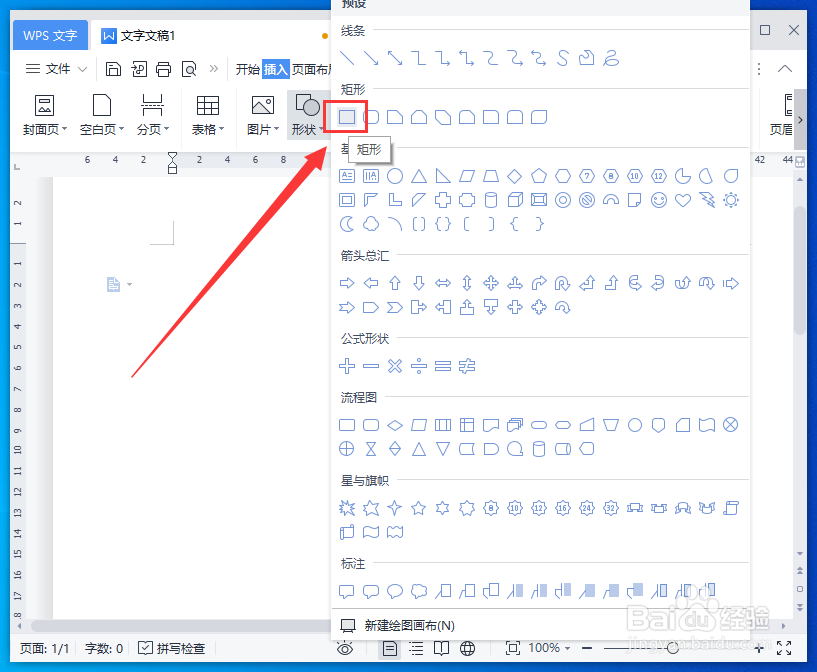Choose the multiplication sign formula shape

(395, 366)
